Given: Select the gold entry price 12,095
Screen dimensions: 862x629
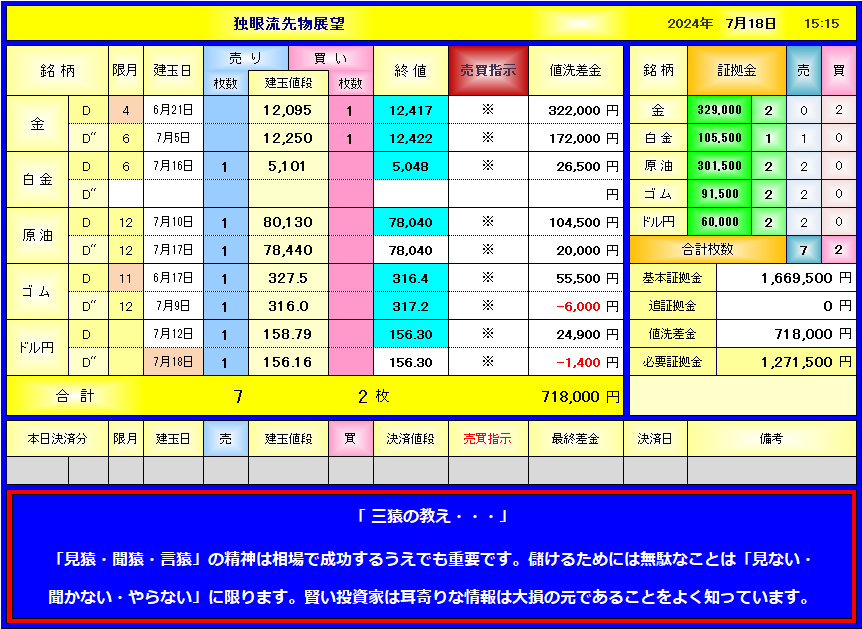Looking at the screenshot, I should pyautogui.click(x=289, y=111).
